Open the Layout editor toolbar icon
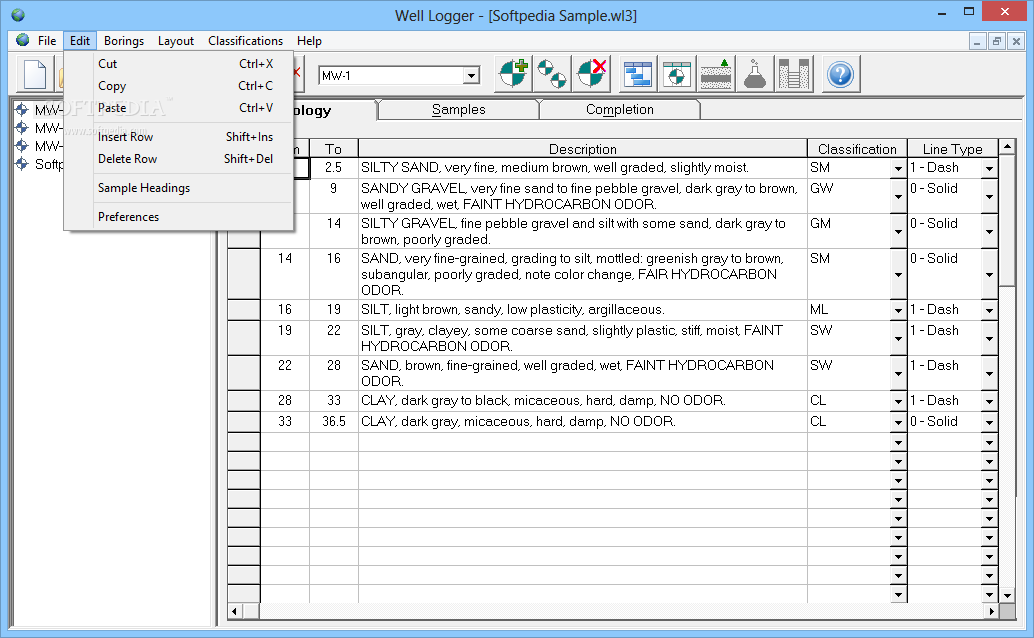The height and width of the screenshot is (638, 1034). coord(638,74)
